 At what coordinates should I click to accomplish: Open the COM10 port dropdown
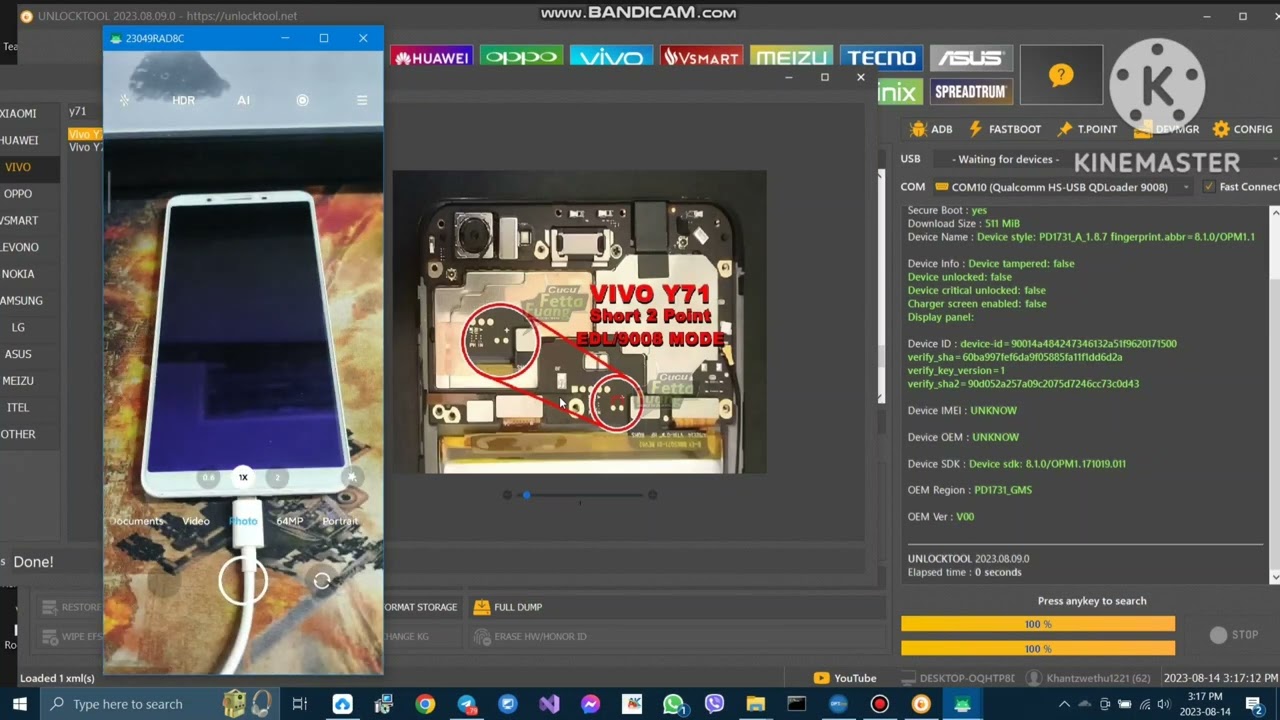[1063, 187]
